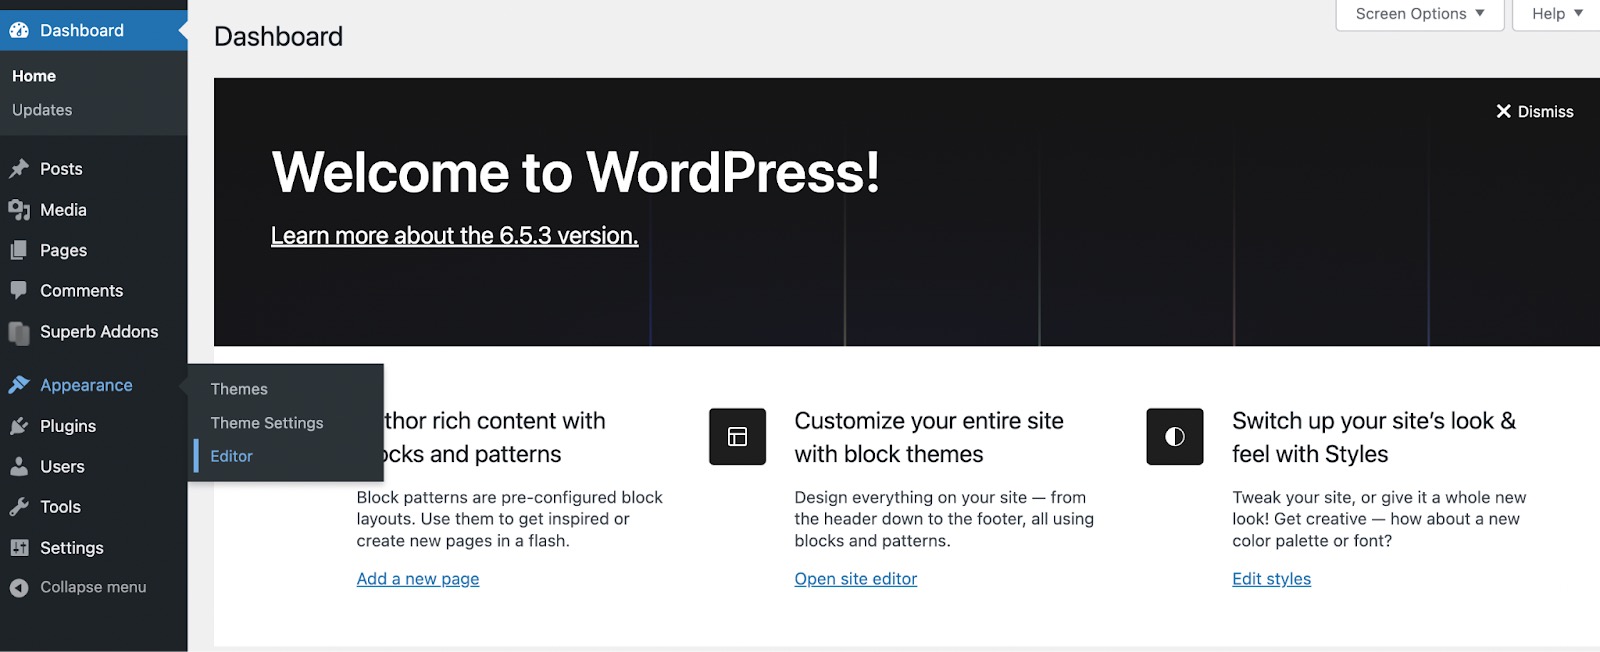
Task: Click heading 'Switch up your site's look'
Action: coord(1374,421)
